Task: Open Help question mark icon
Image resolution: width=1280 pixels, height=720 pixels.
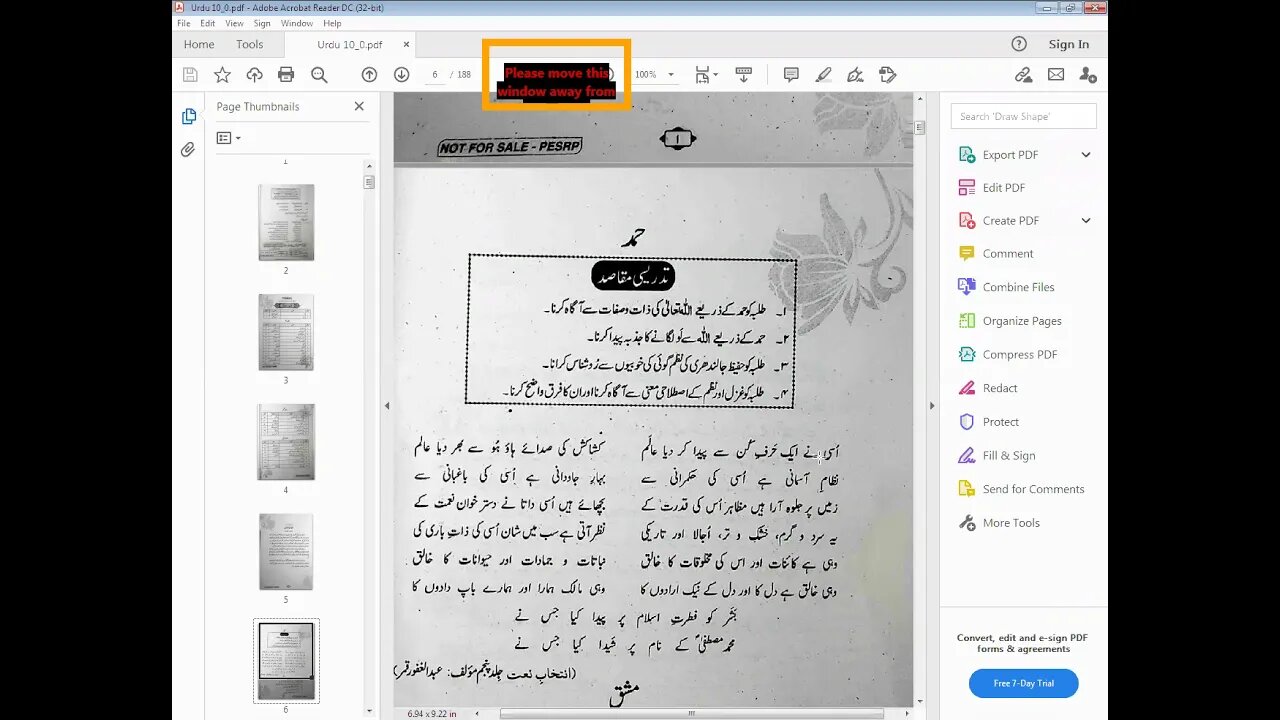Action: coord(1019,44)
